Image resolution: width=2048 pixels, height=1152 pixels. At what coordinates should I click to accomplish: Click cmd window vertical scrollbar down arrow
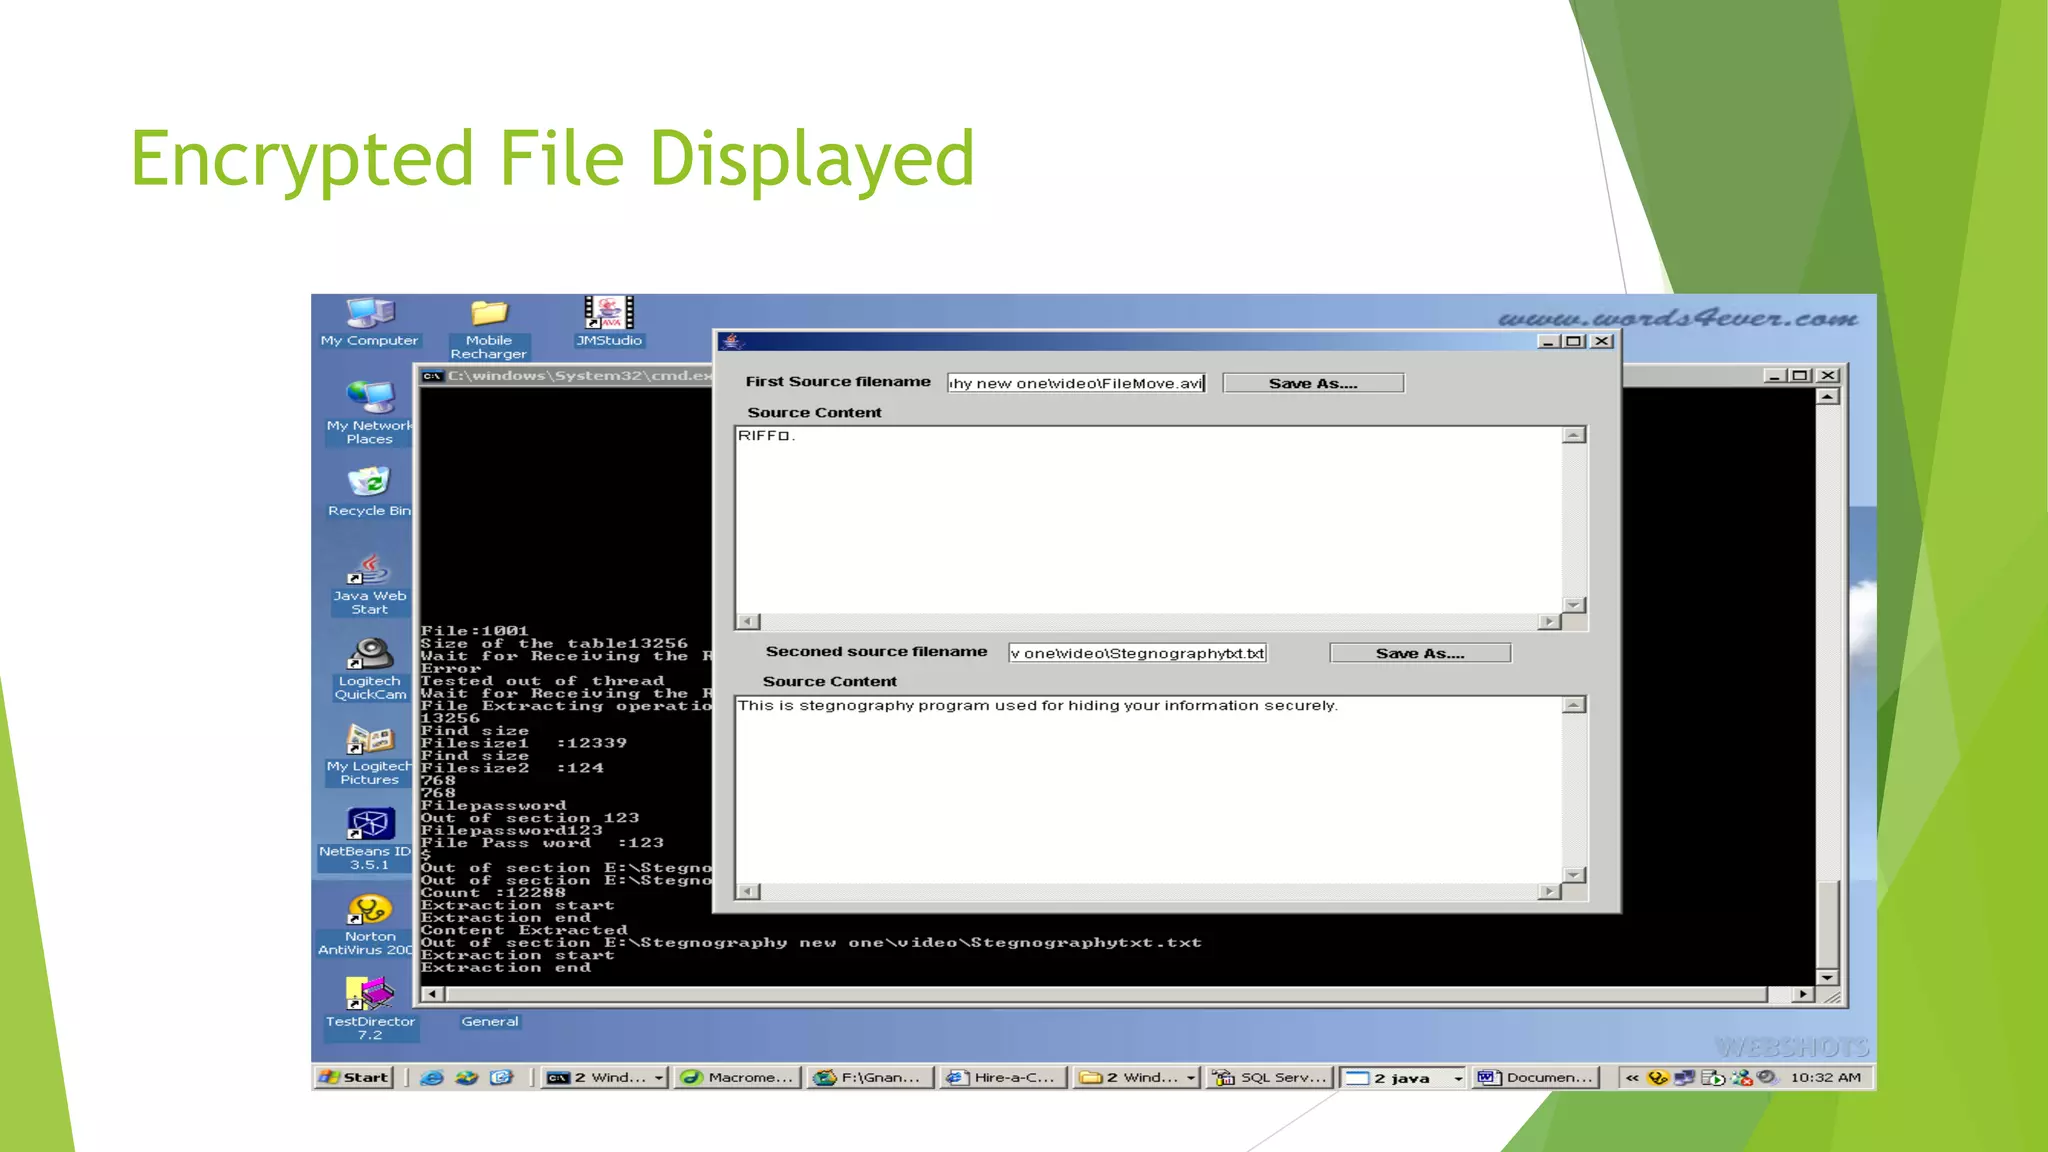point(1827,977)
